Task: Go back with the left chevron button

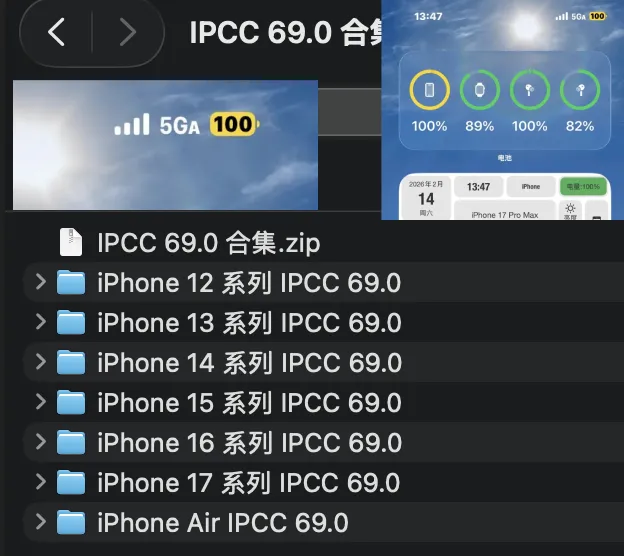Action: (x=56, y=32)
